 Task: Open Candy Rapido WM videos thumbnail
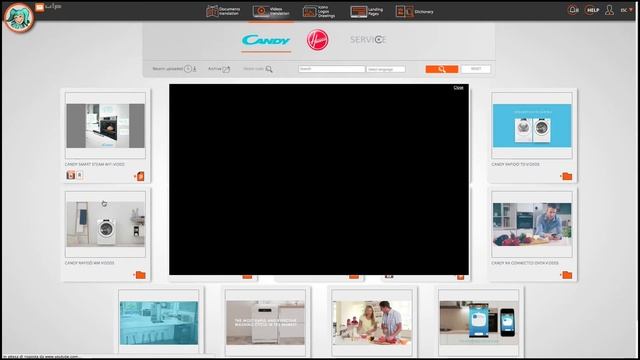point(105,224)
